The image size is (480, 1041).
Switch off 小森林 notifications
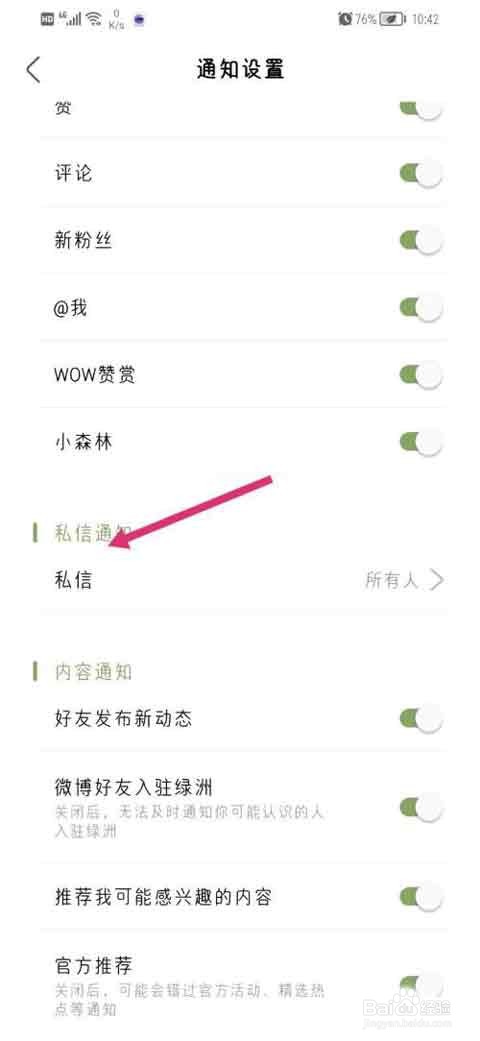(x=421, y=441)
